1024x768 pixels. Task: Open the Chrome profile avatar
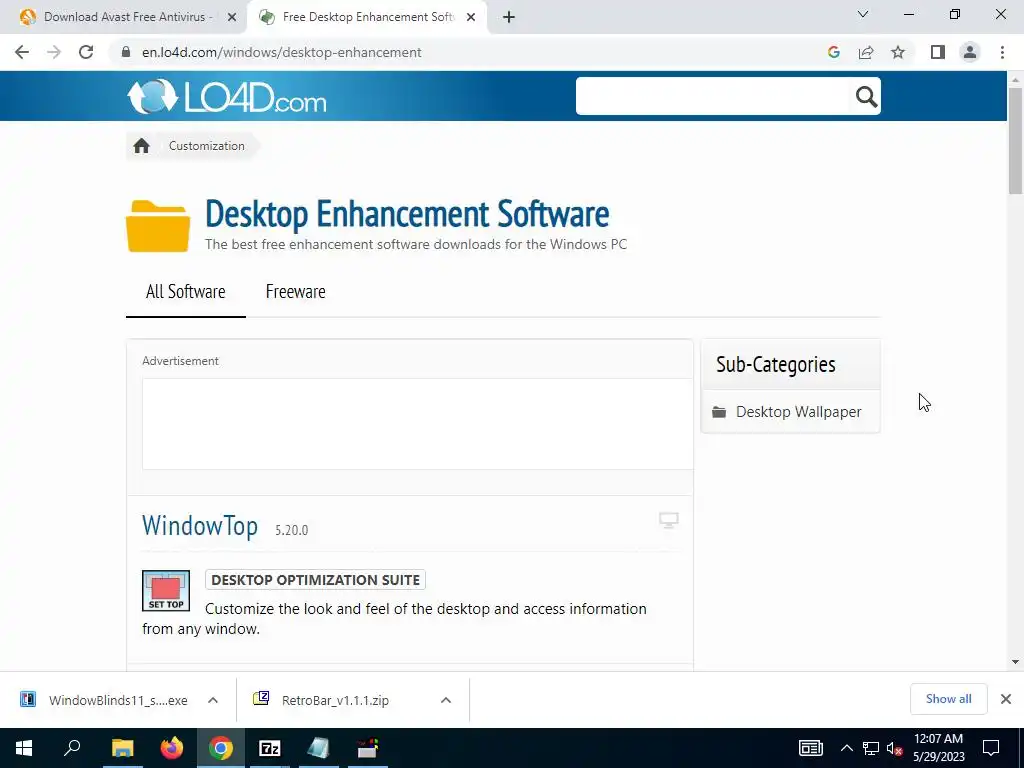(970, 52)
